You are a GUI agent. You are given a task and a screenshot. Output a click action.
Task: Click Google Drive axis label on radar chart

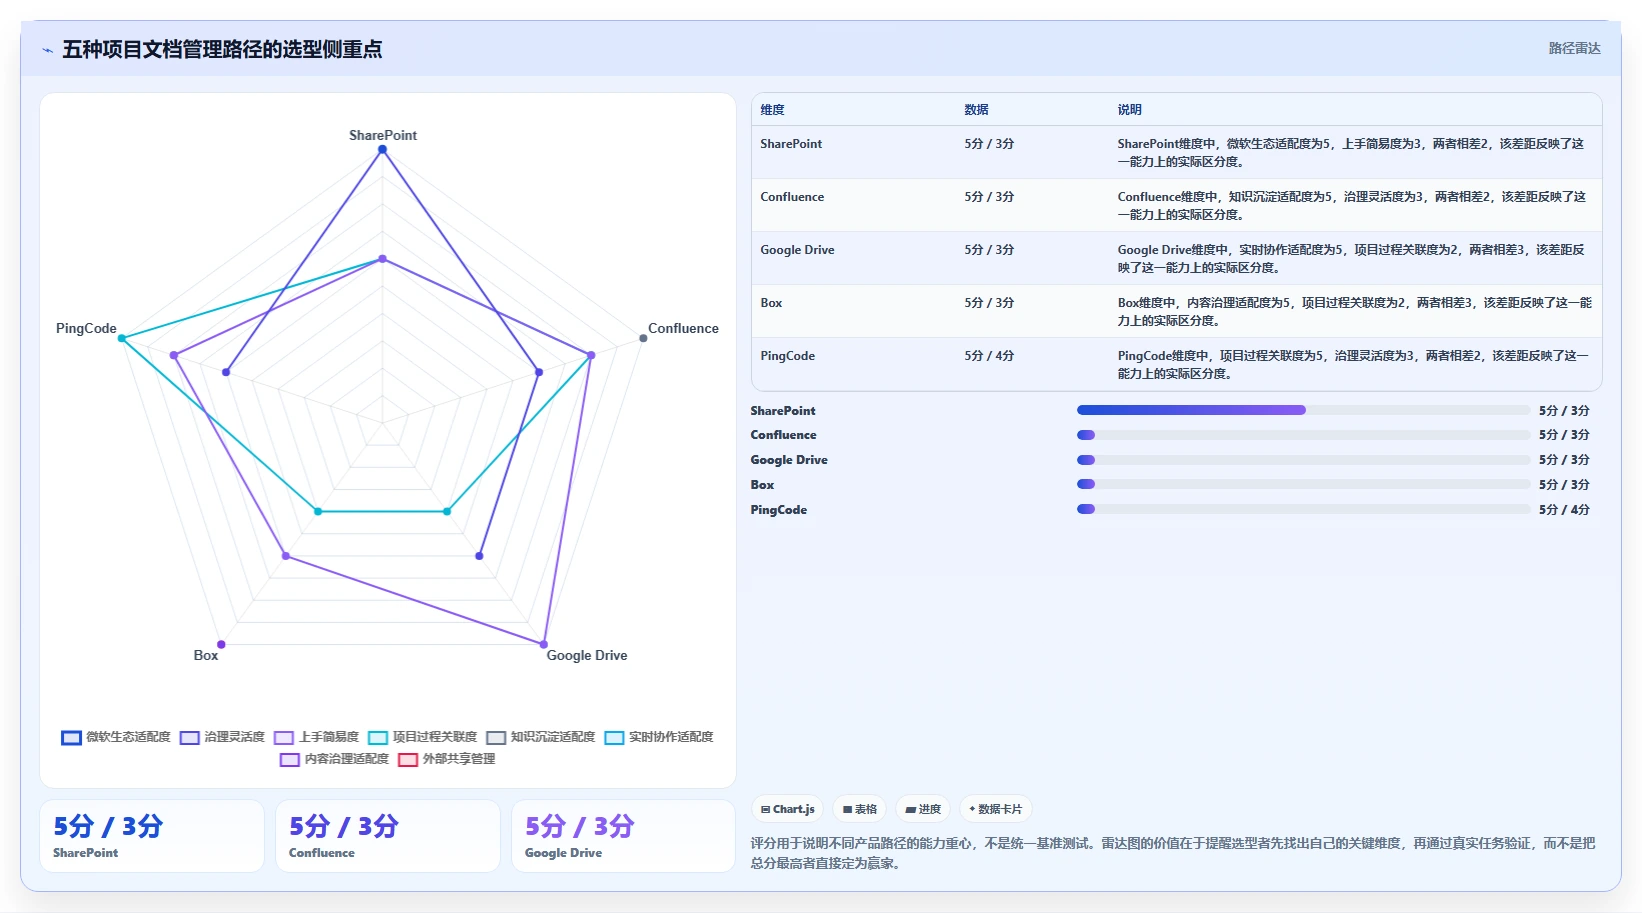(587, 655)
